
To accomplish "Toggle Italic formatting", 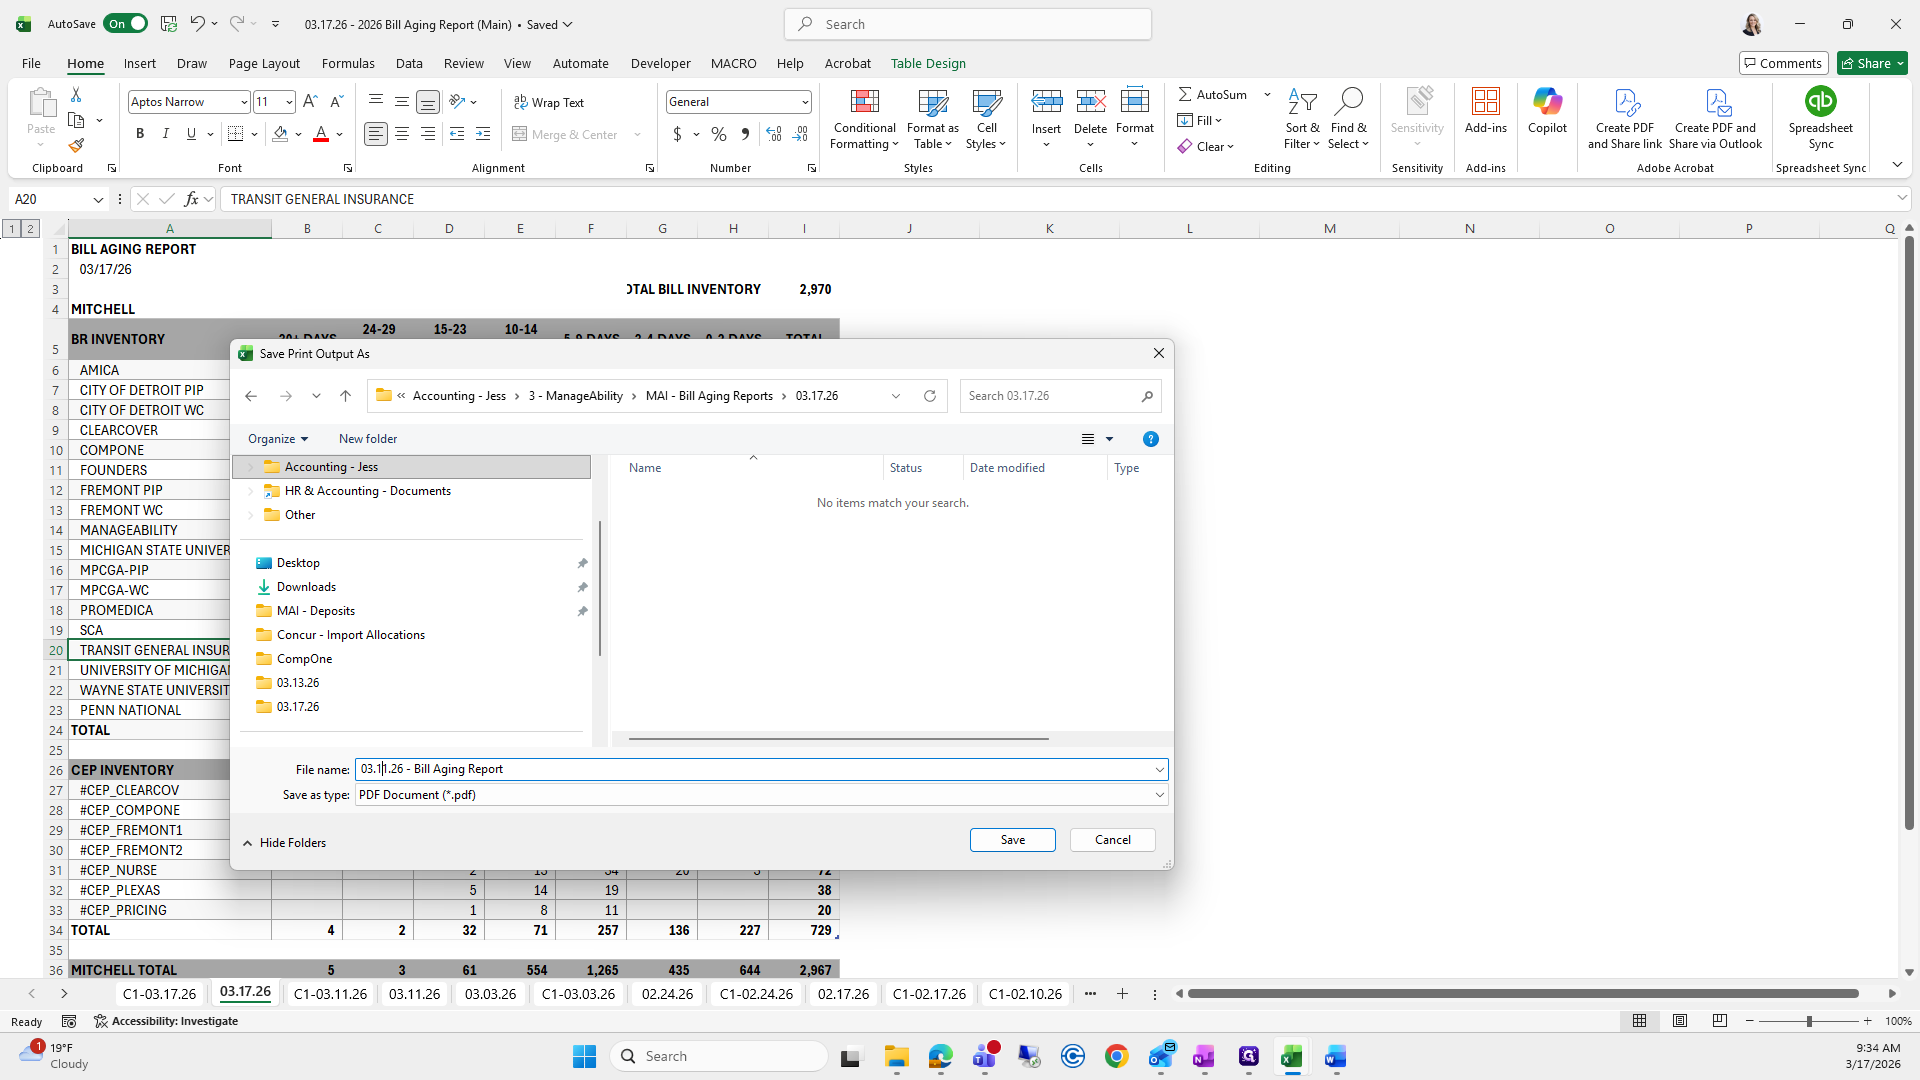I will pyautogui.click(x=166, y=134).
